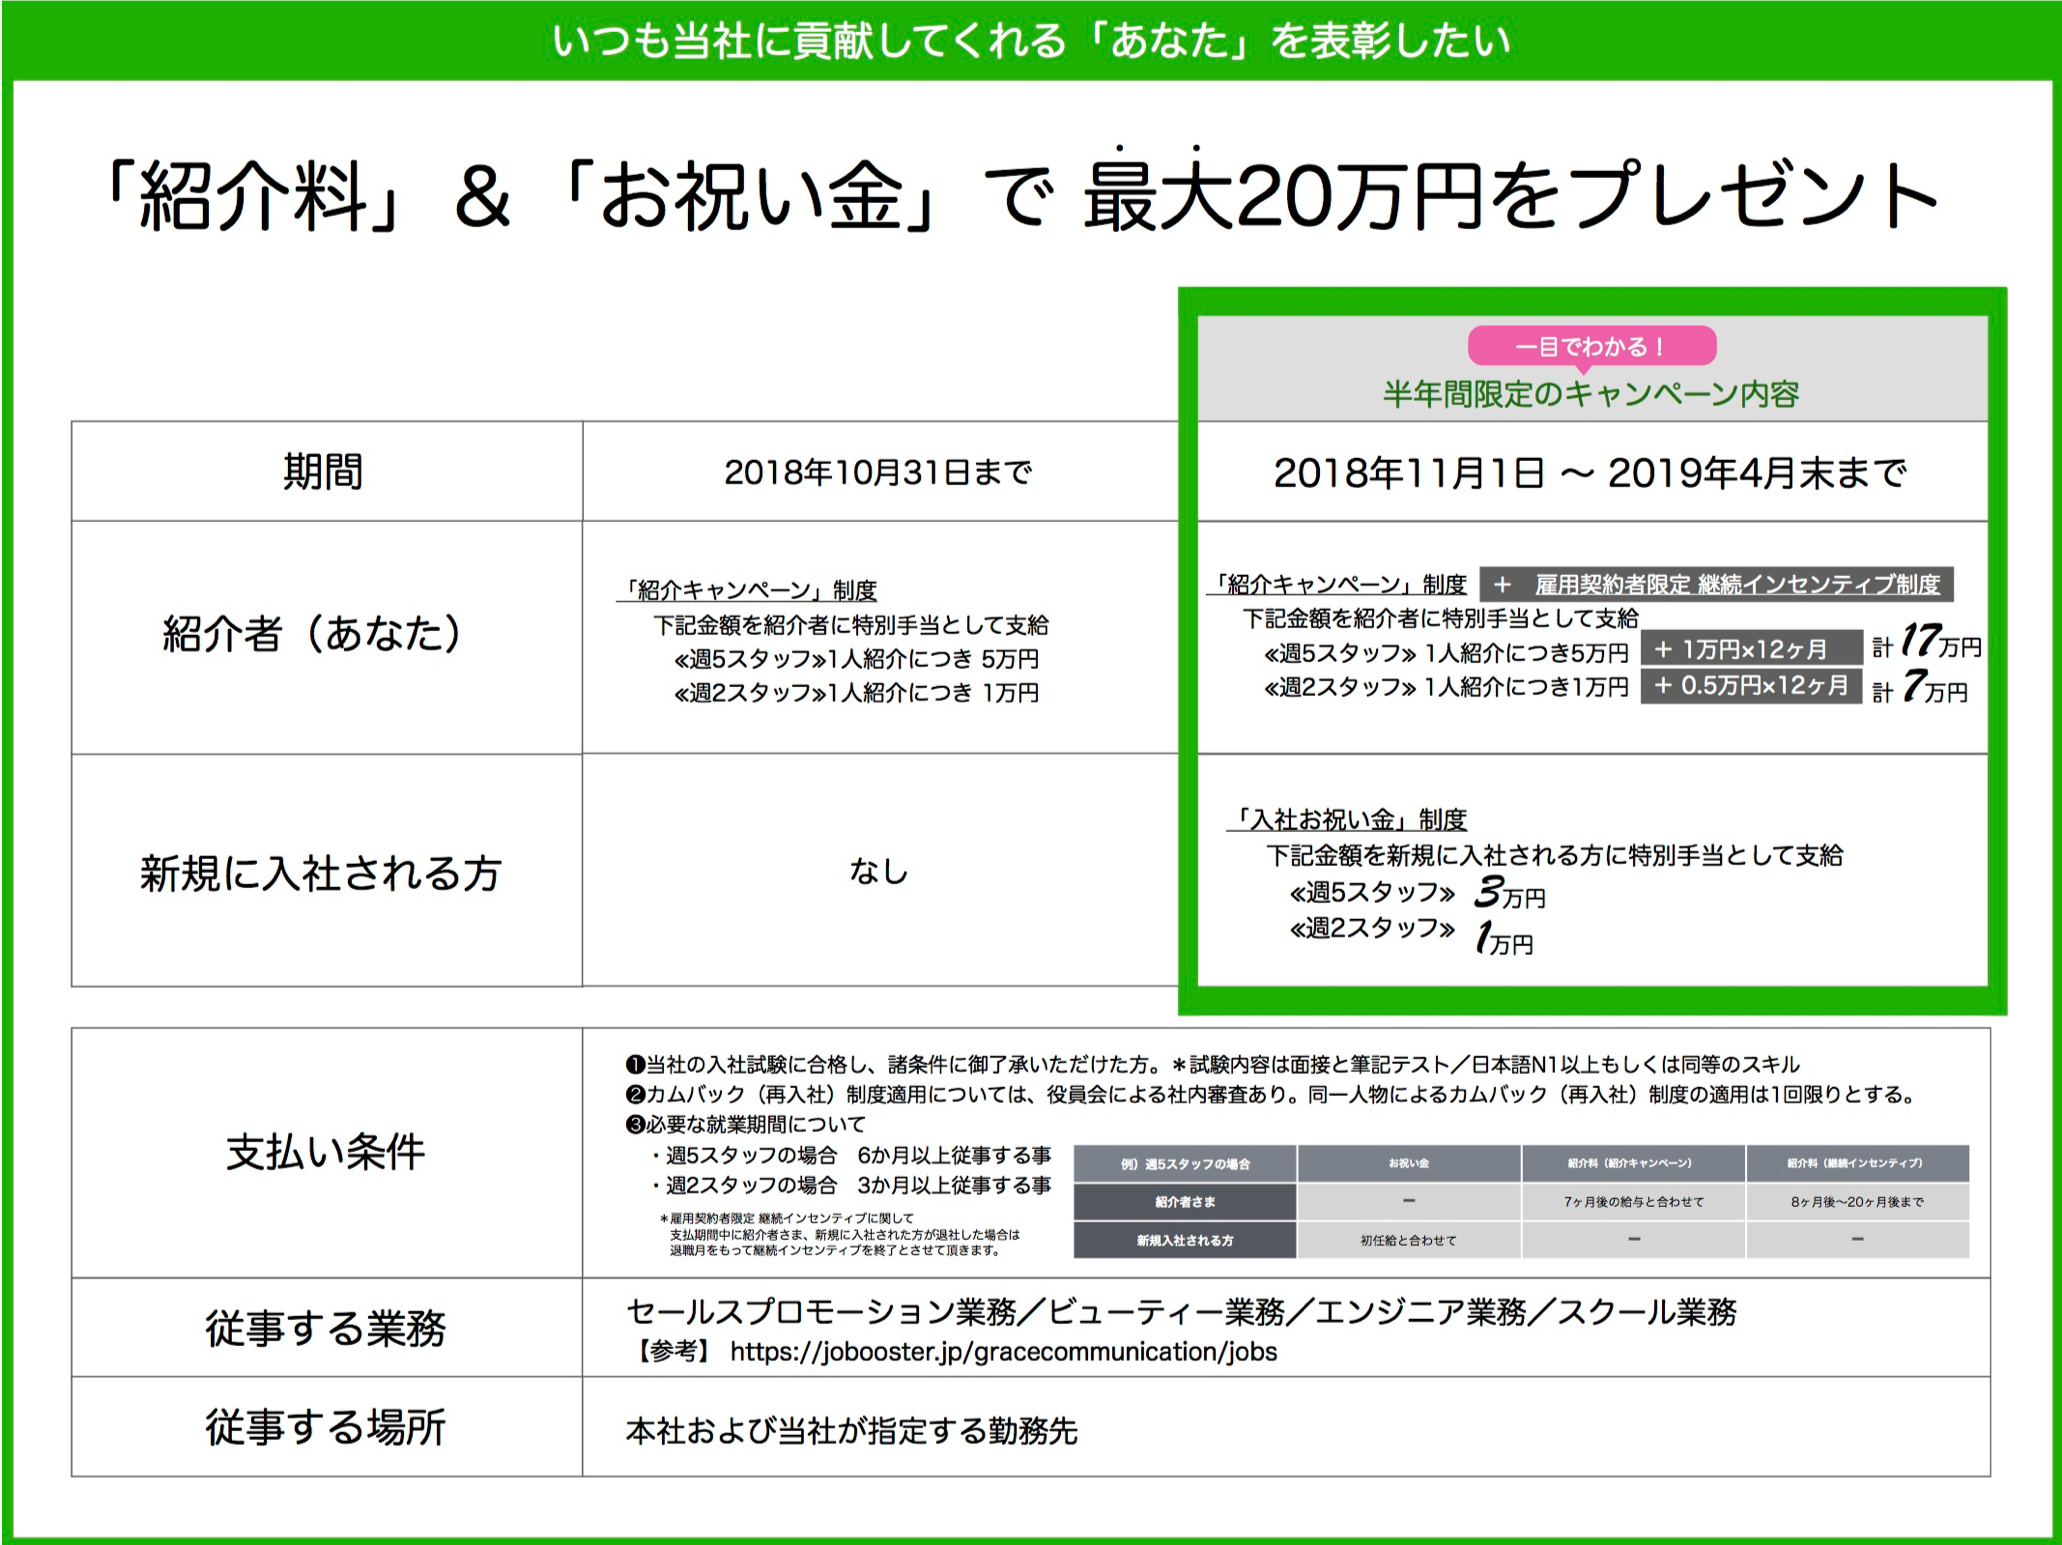This screenshot has width=2062, height=1545.
Task: Click the underlined 「入社お祝い金」制度 heading
Action: 1348,820
